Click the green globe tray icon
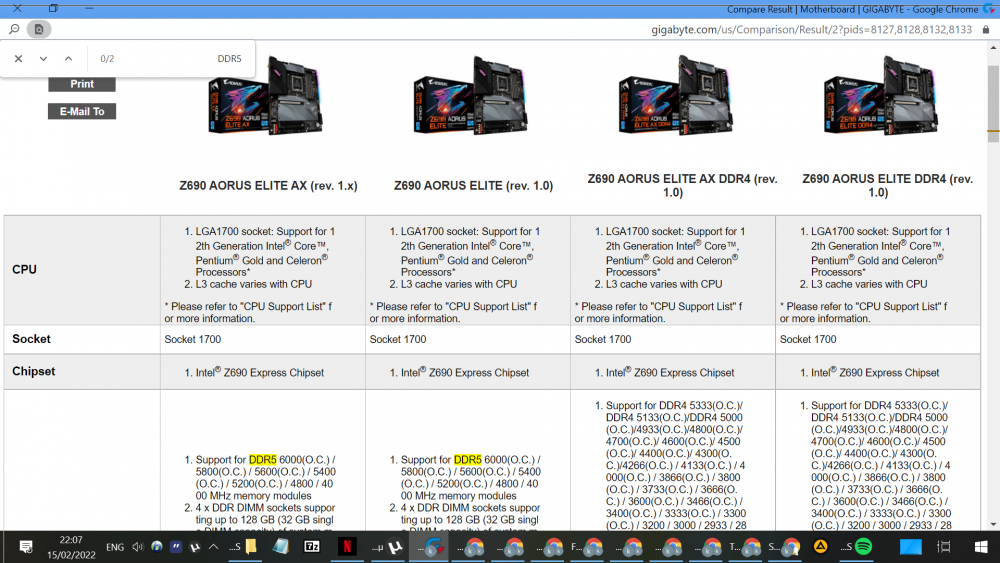Viewport: 1000px width, 563px height. click(157, 546)
